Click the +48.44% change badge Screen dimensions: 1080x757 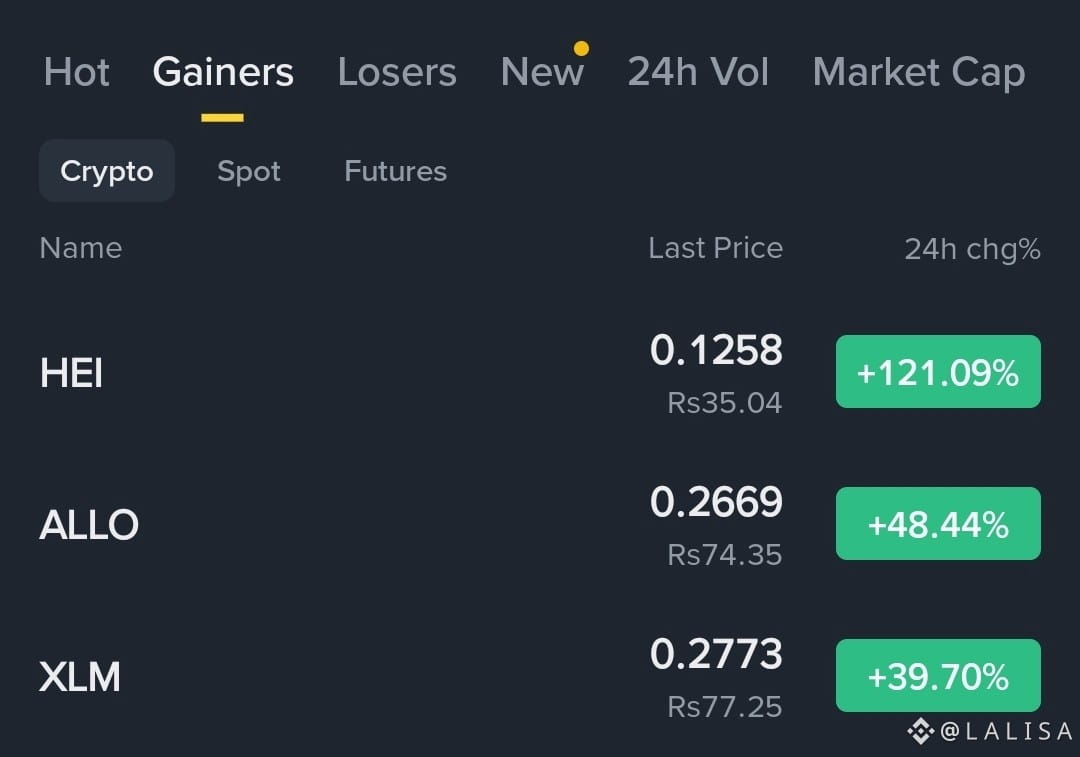938,523
